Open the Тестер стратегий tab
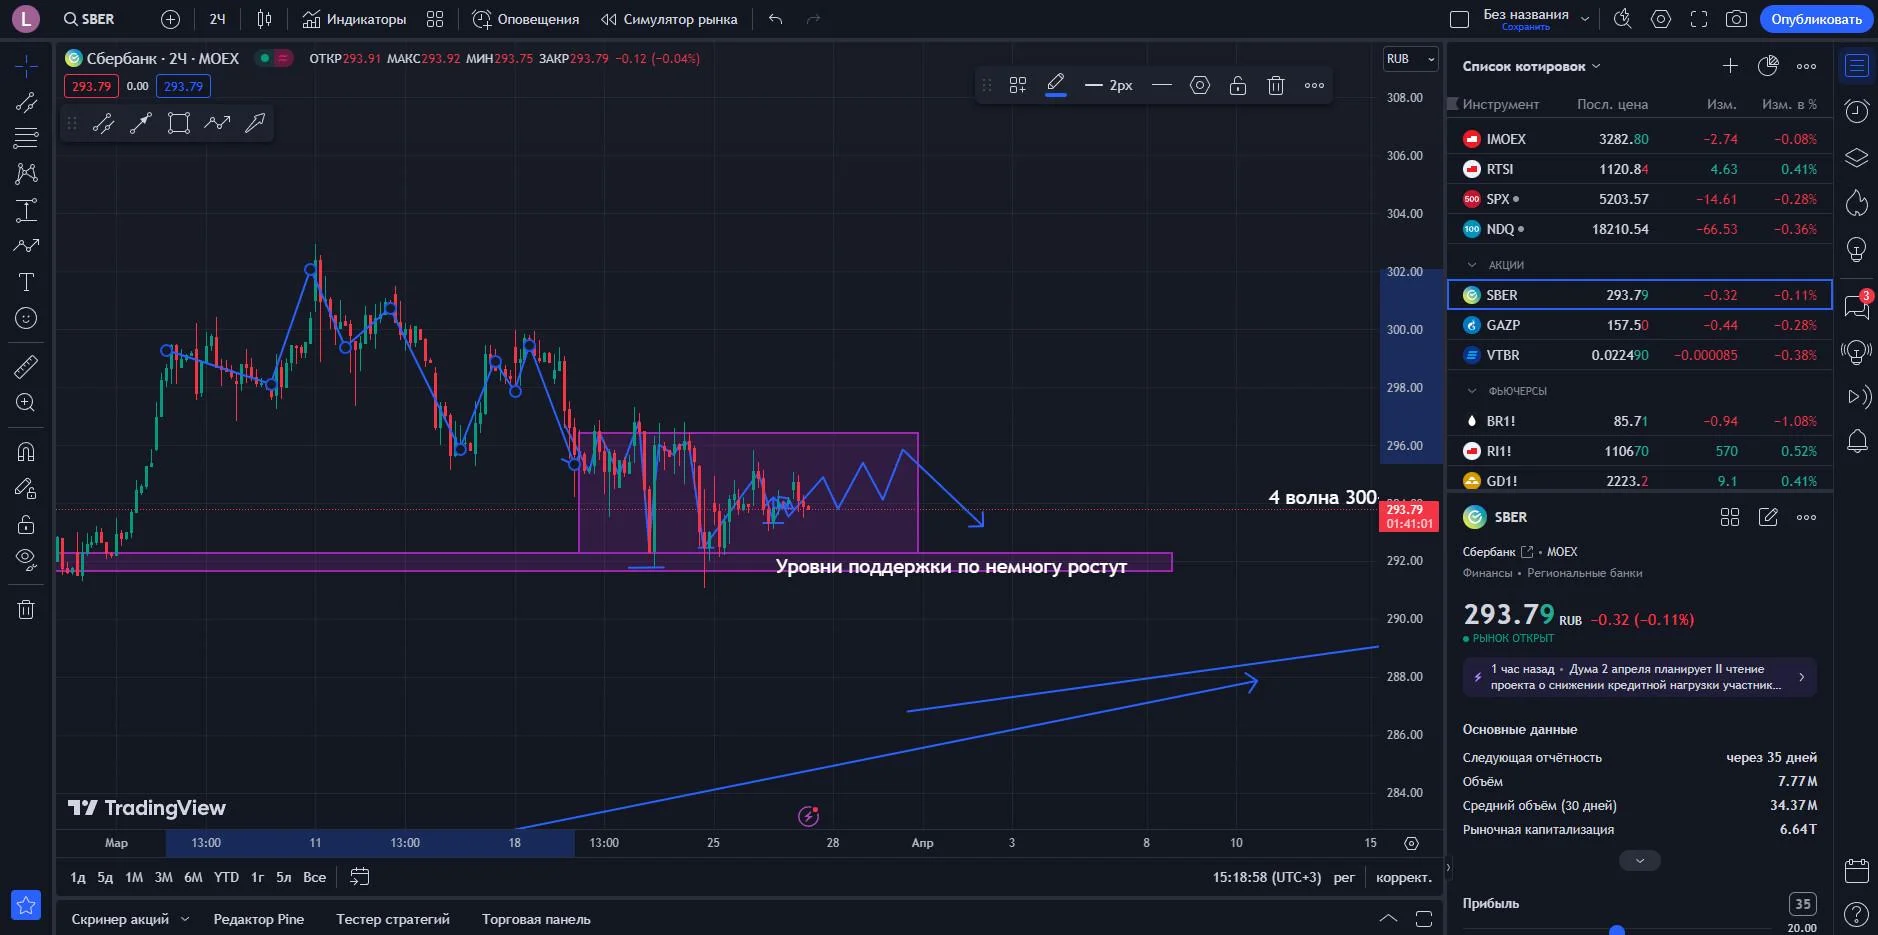The height and width of the screenshot is (935, 1878). [x=393, y=919]
